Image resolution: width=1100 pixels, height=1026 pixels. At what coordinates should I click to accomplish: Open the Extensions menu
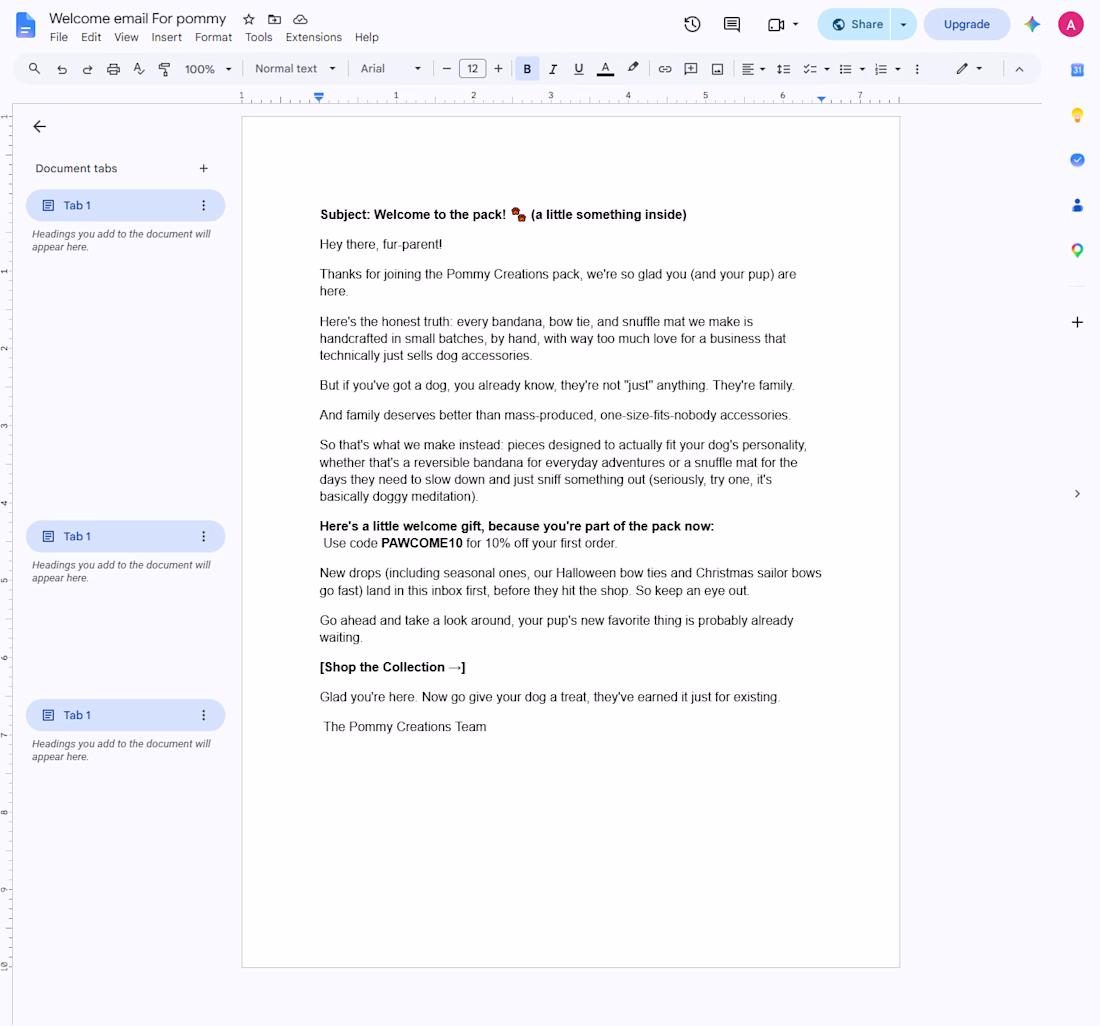point(314,37)
